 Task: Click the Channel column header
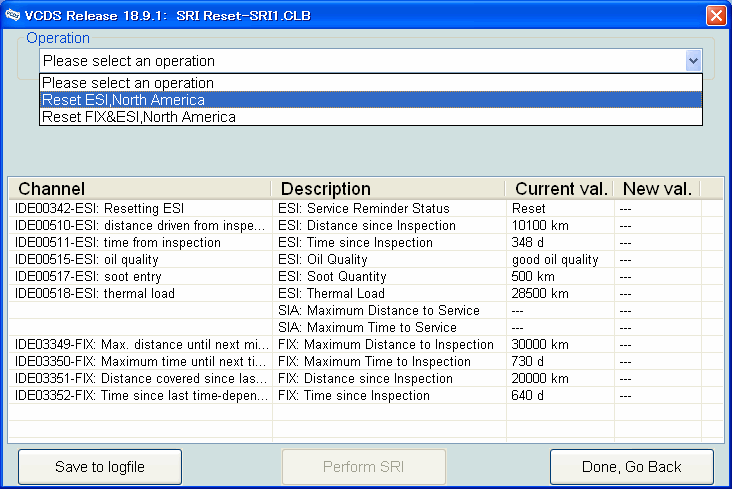point(140,189)
